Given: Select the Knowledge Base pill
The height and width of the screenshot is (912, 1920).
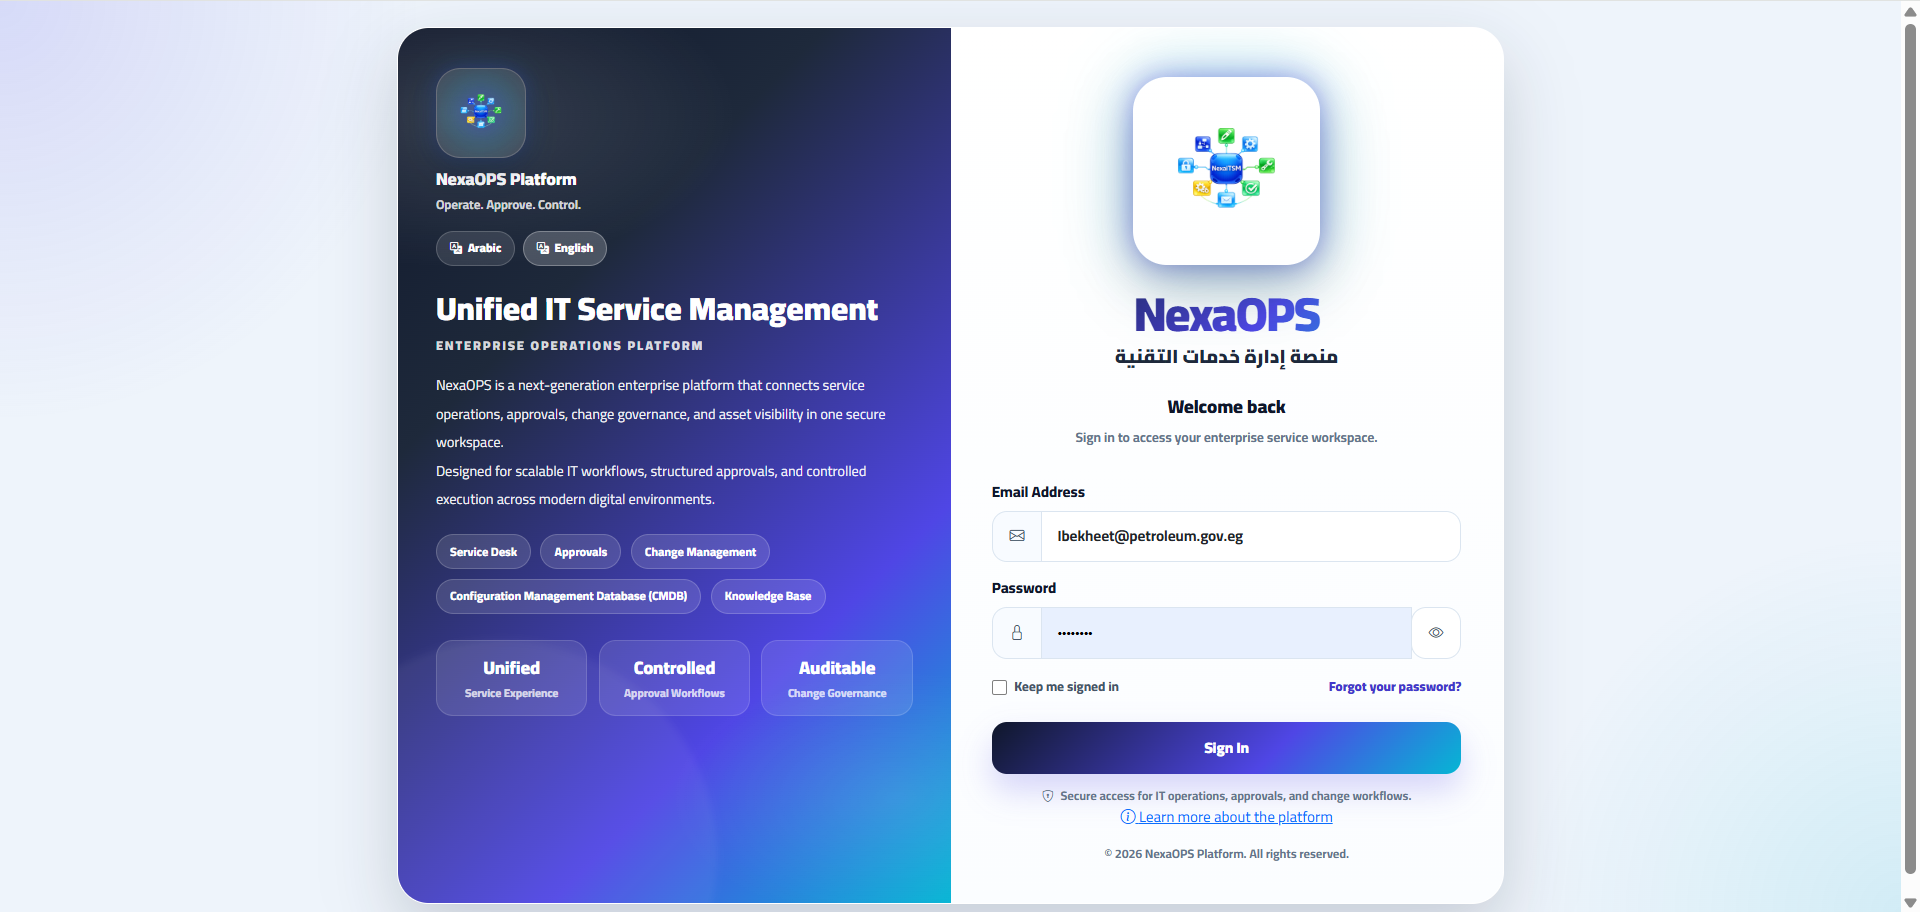Looking at the screenshot, I should pyautogui.click(x=768, y=596).
